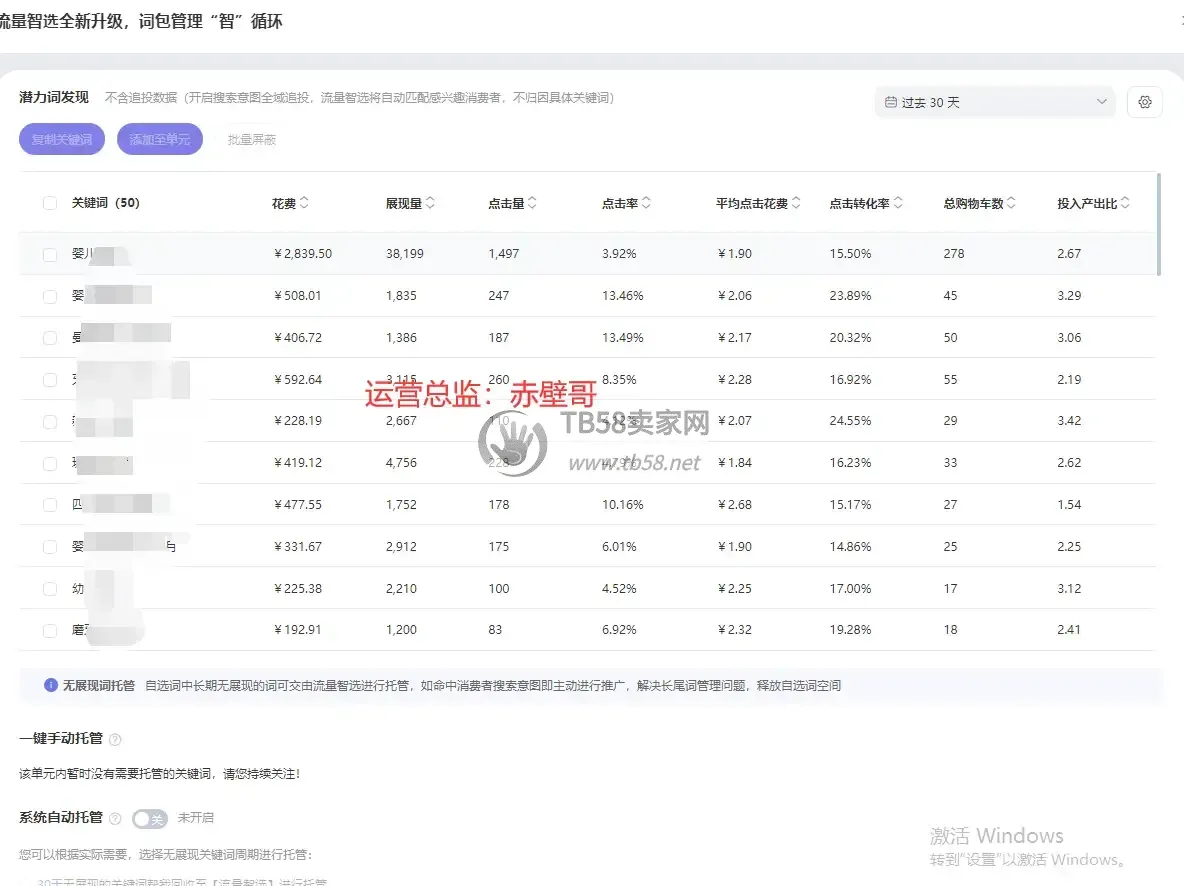Click the table's vertical scrollbar

(1159, 224)
